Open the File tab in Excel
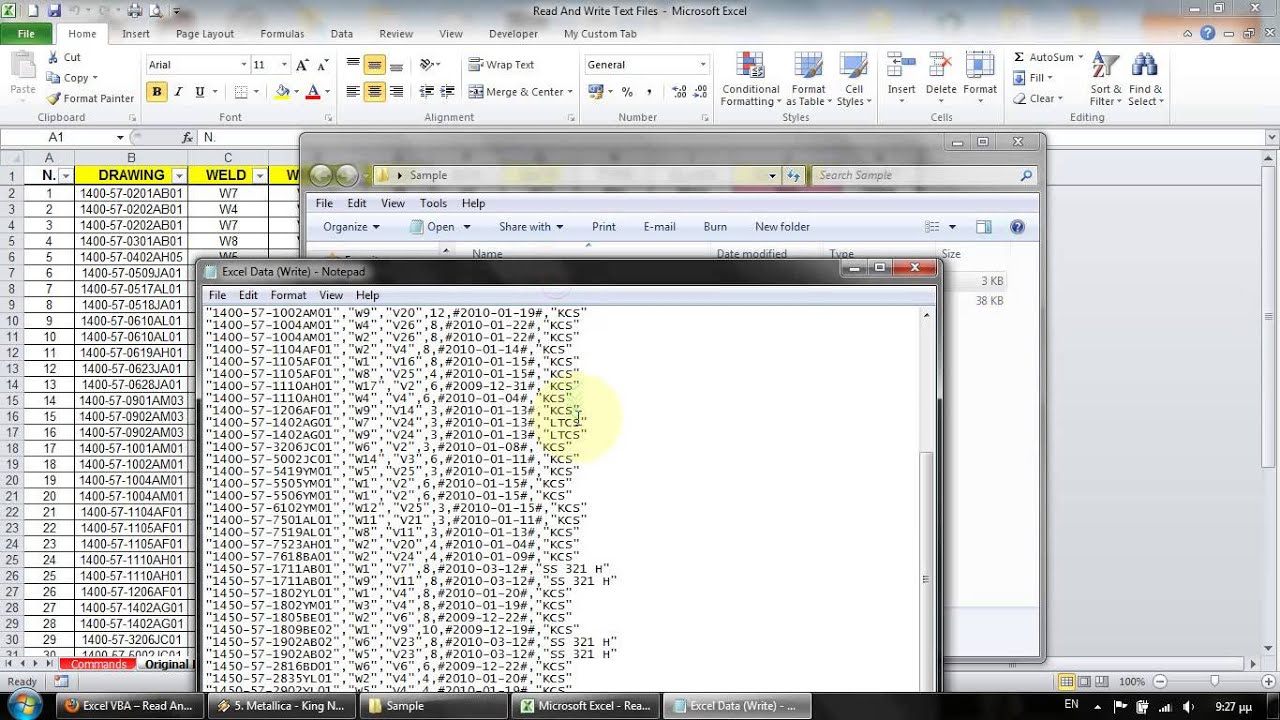1280x720 pixels. point(26,33)
